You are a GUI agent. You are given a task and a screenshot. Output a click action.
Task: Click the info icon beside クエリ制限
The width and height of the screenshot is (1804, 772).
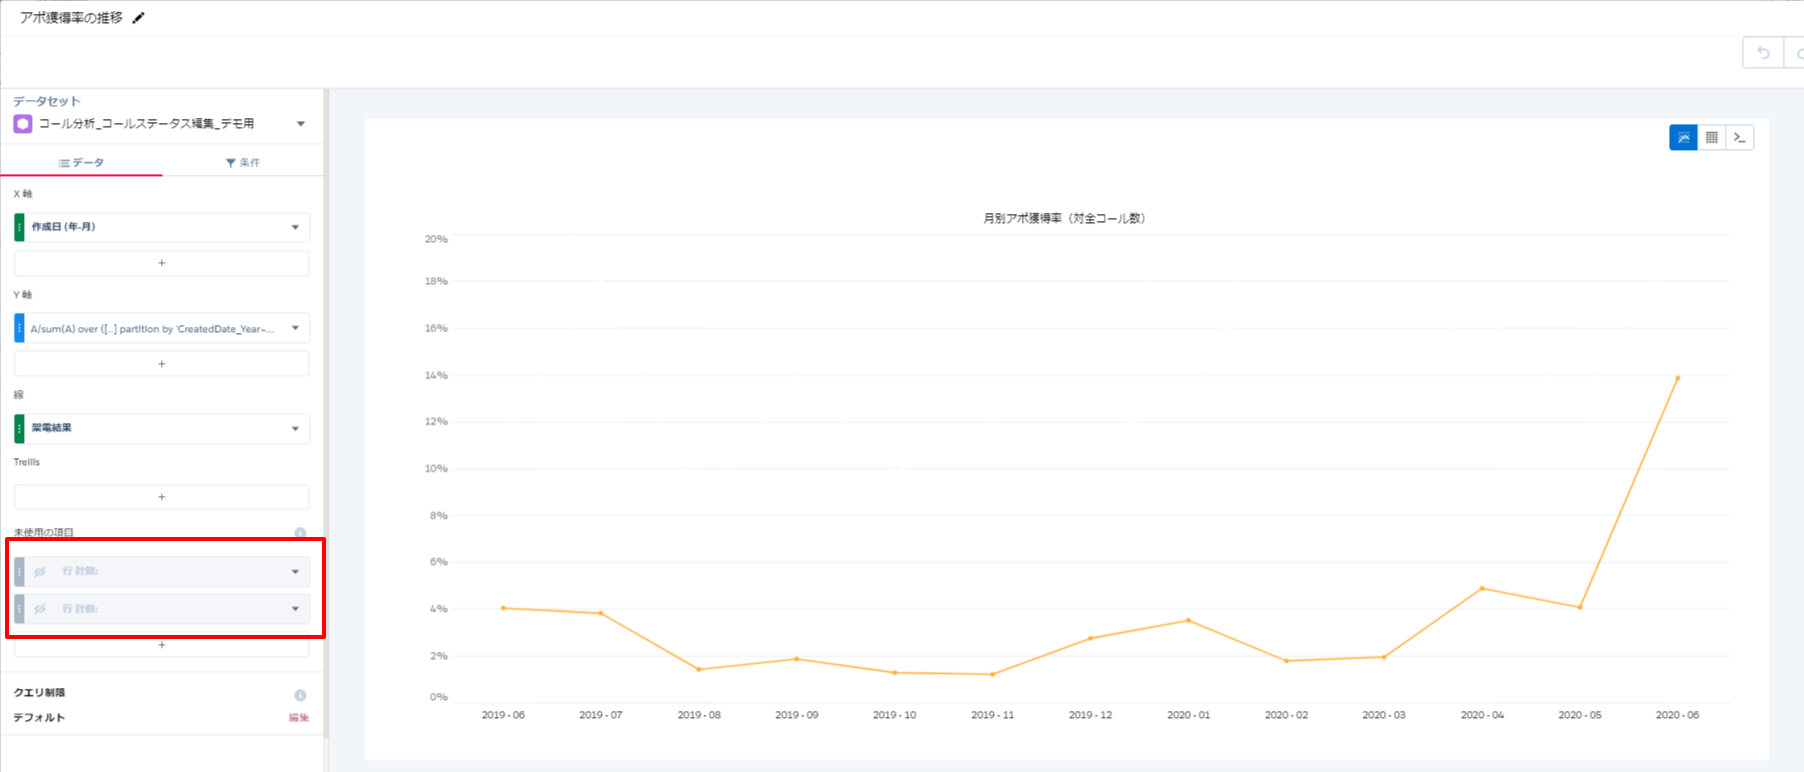(300, 695)
